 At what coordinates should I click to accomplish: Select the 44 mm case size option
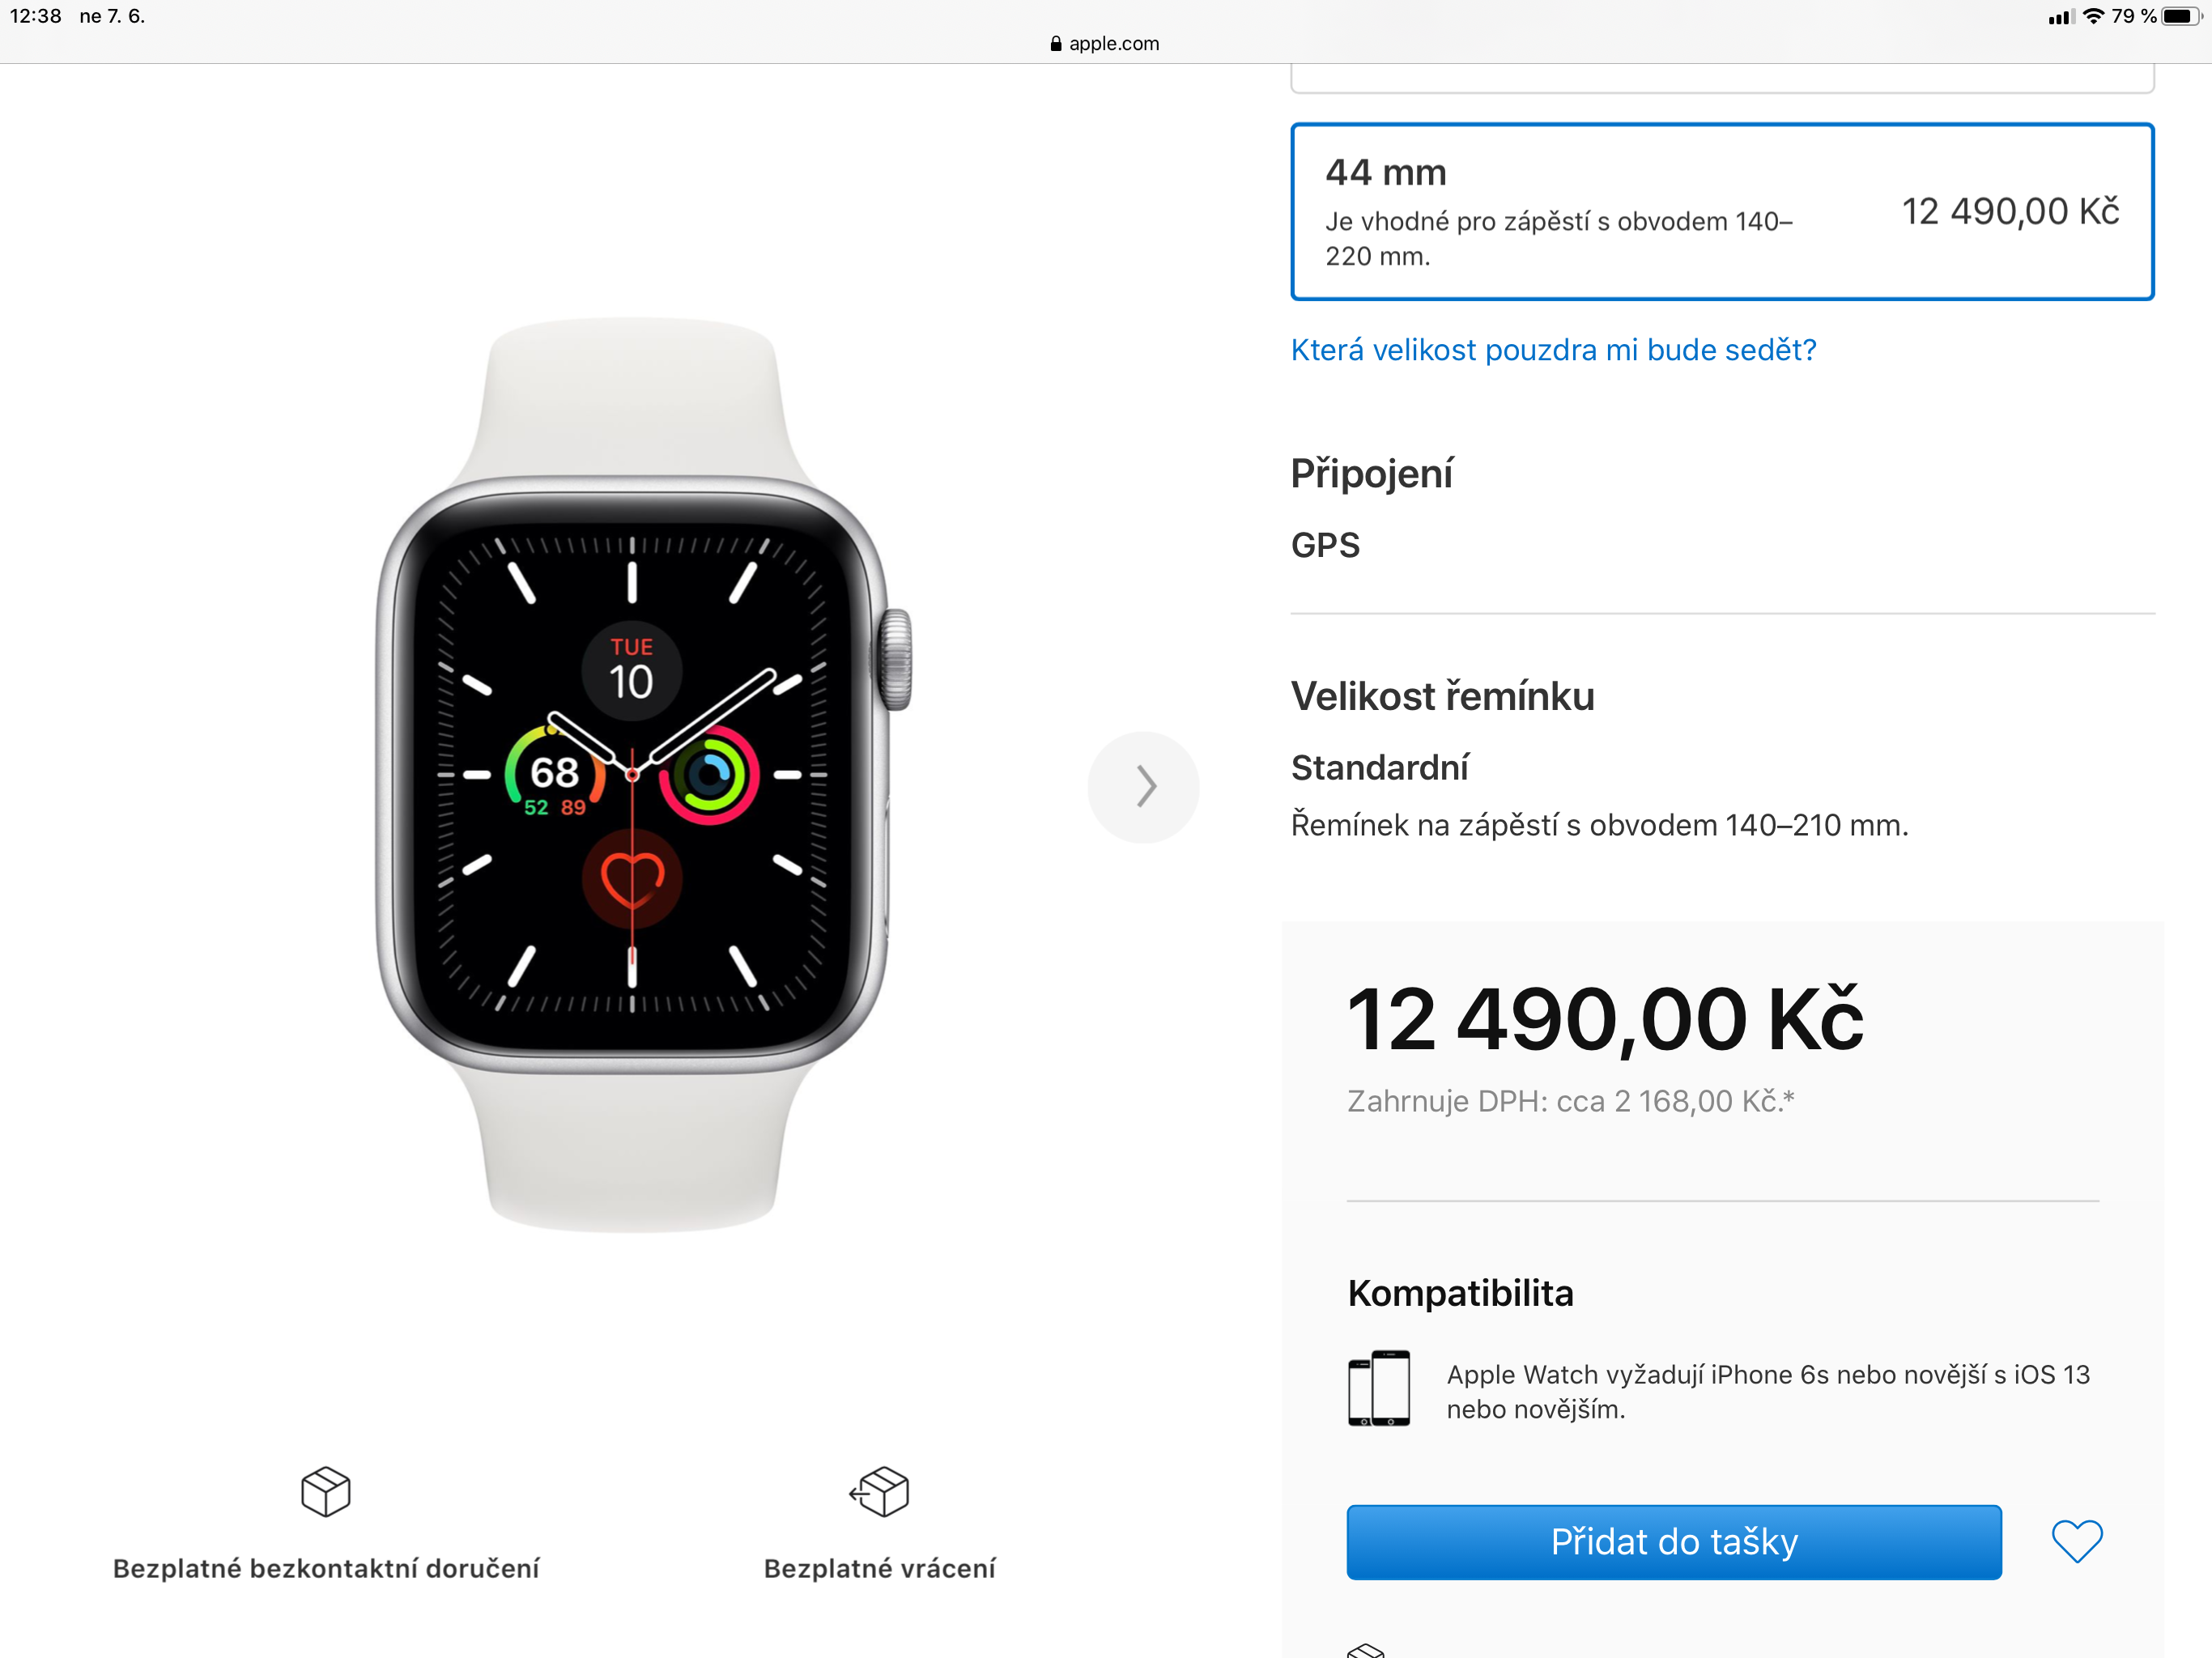coord(1722,212)
